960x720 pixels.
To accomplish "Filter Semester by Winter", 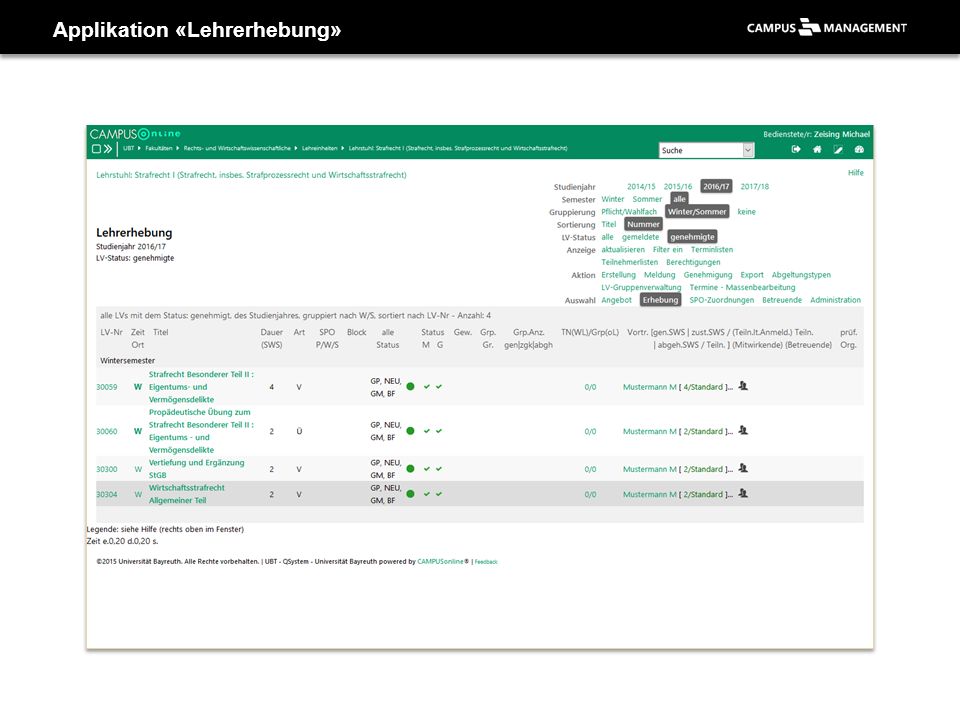I will [x=612, y=200].
